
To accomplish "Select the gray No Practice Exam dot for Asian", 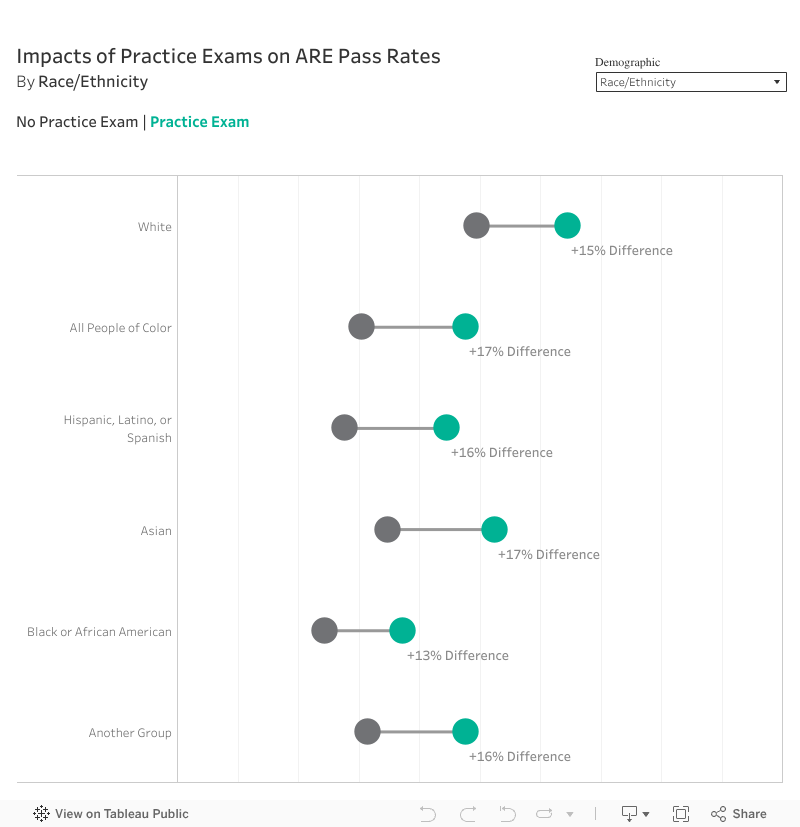I will [x=387, y=530].
